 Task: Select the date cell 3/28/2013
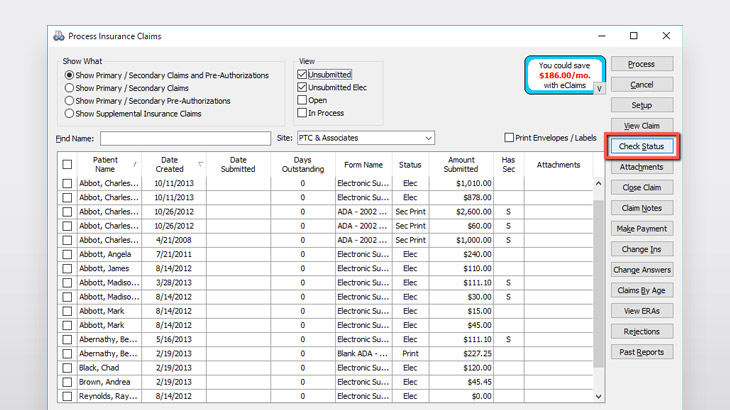click(174, 282)
